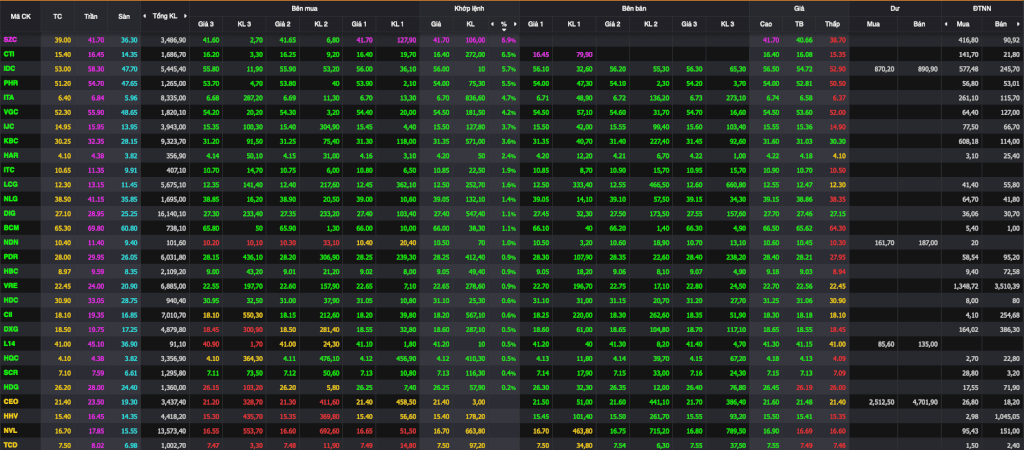Open stock symbol SZC
Viewport: 1024px width, 450px height.
tap(10, 40)
